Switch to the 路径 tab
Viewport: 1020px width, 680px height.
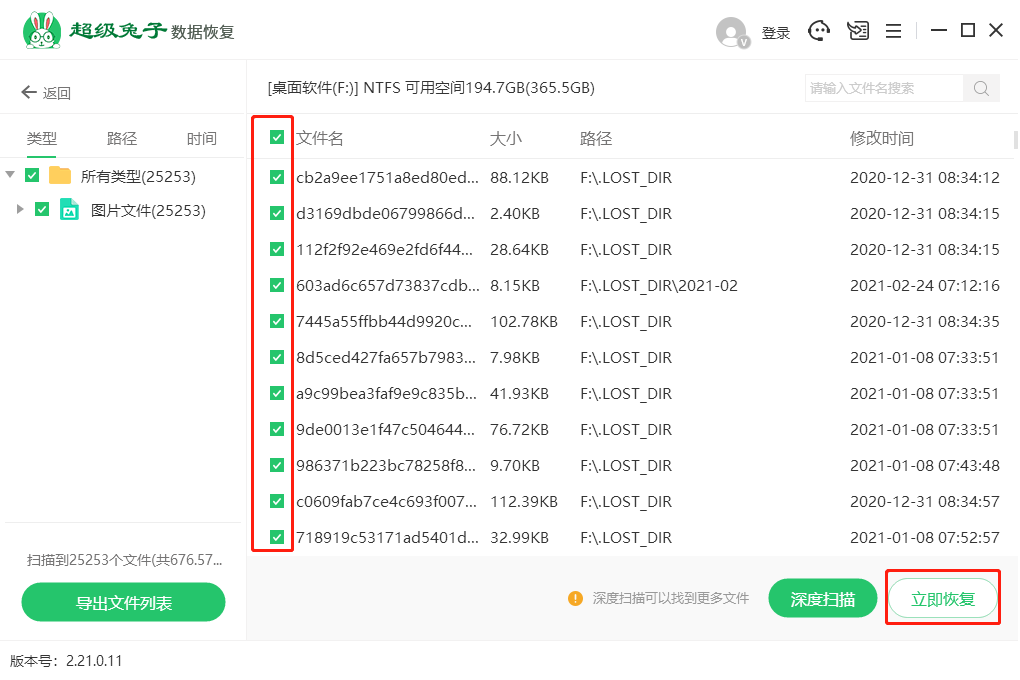pos(122,139)
